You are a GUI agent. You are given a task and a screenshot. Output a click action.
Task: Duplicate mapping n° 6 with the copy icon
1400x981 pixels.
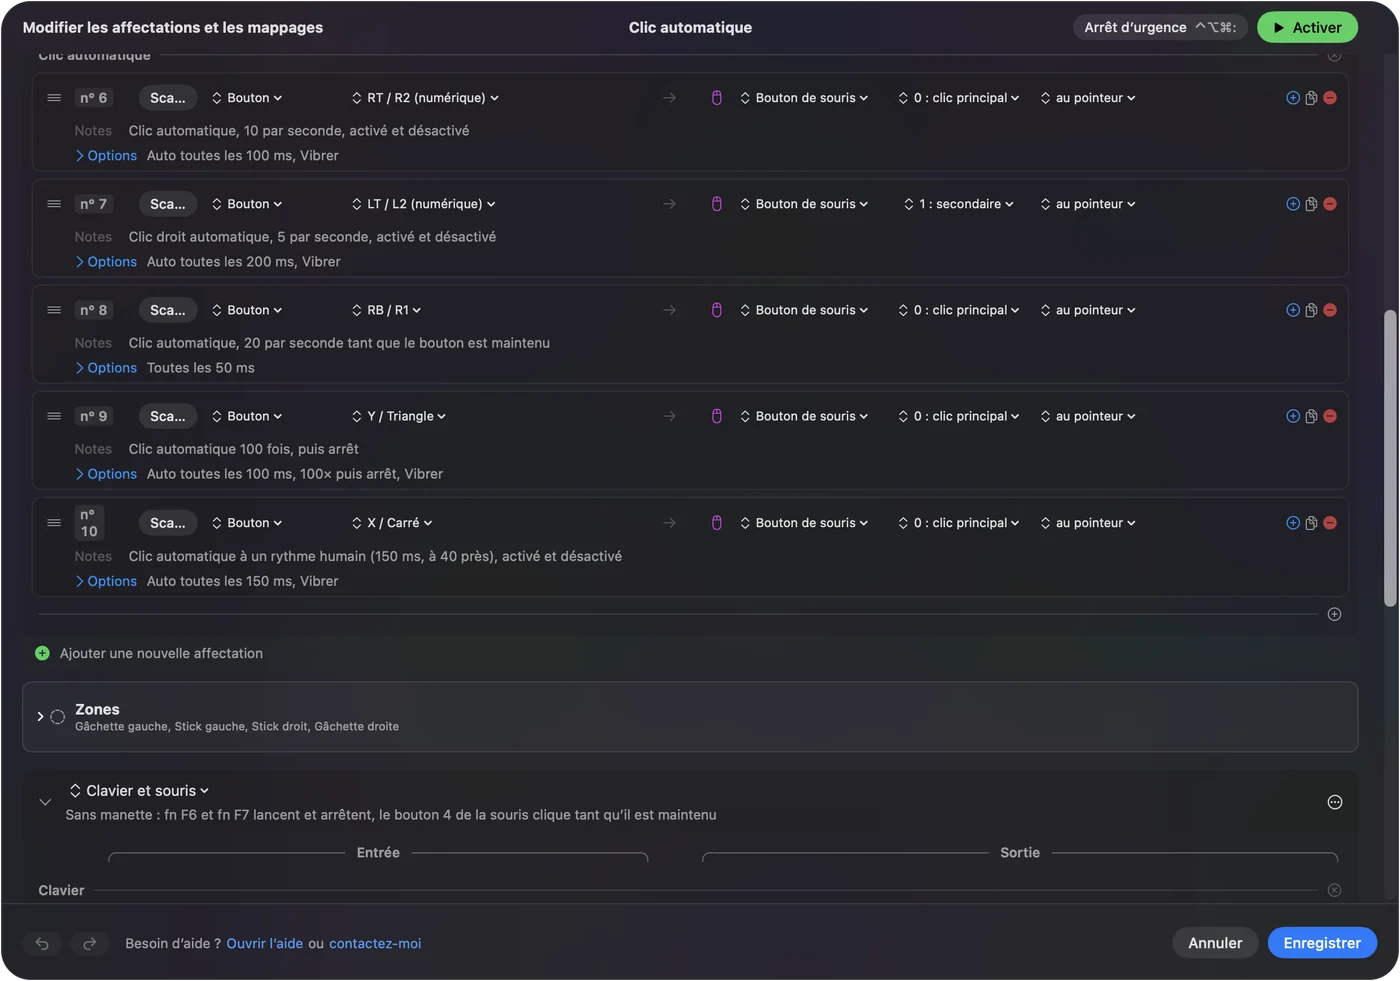coord(1311,98)
